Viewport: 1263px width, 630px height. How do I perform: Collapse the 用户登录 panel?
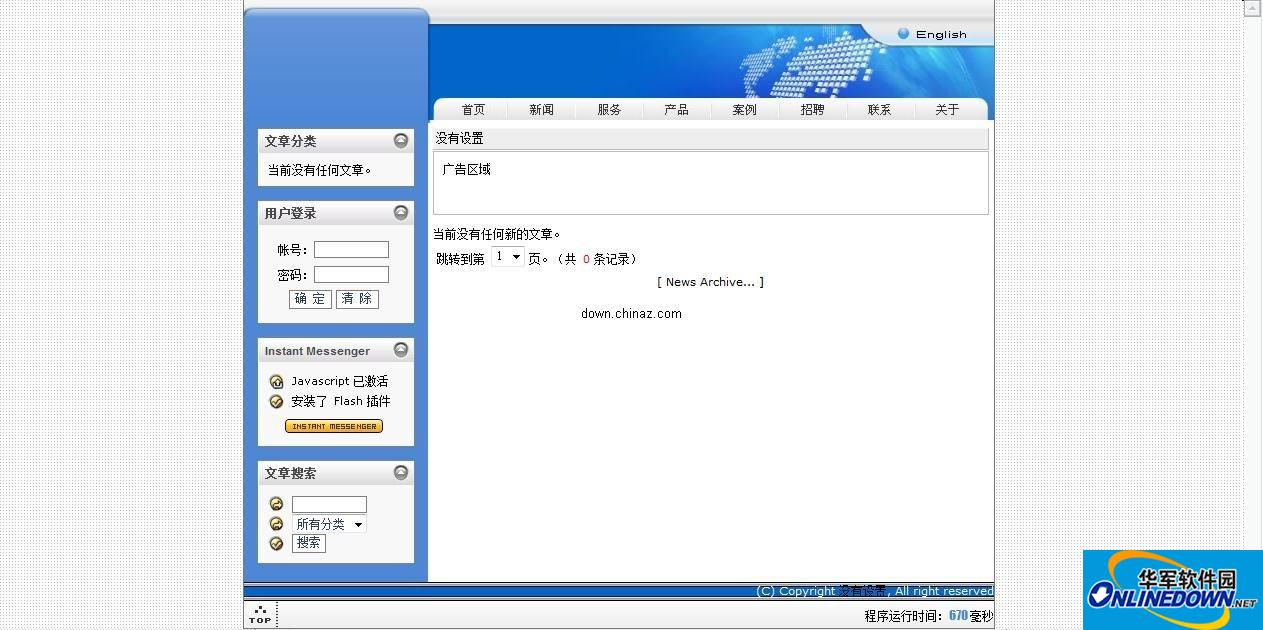401,212
